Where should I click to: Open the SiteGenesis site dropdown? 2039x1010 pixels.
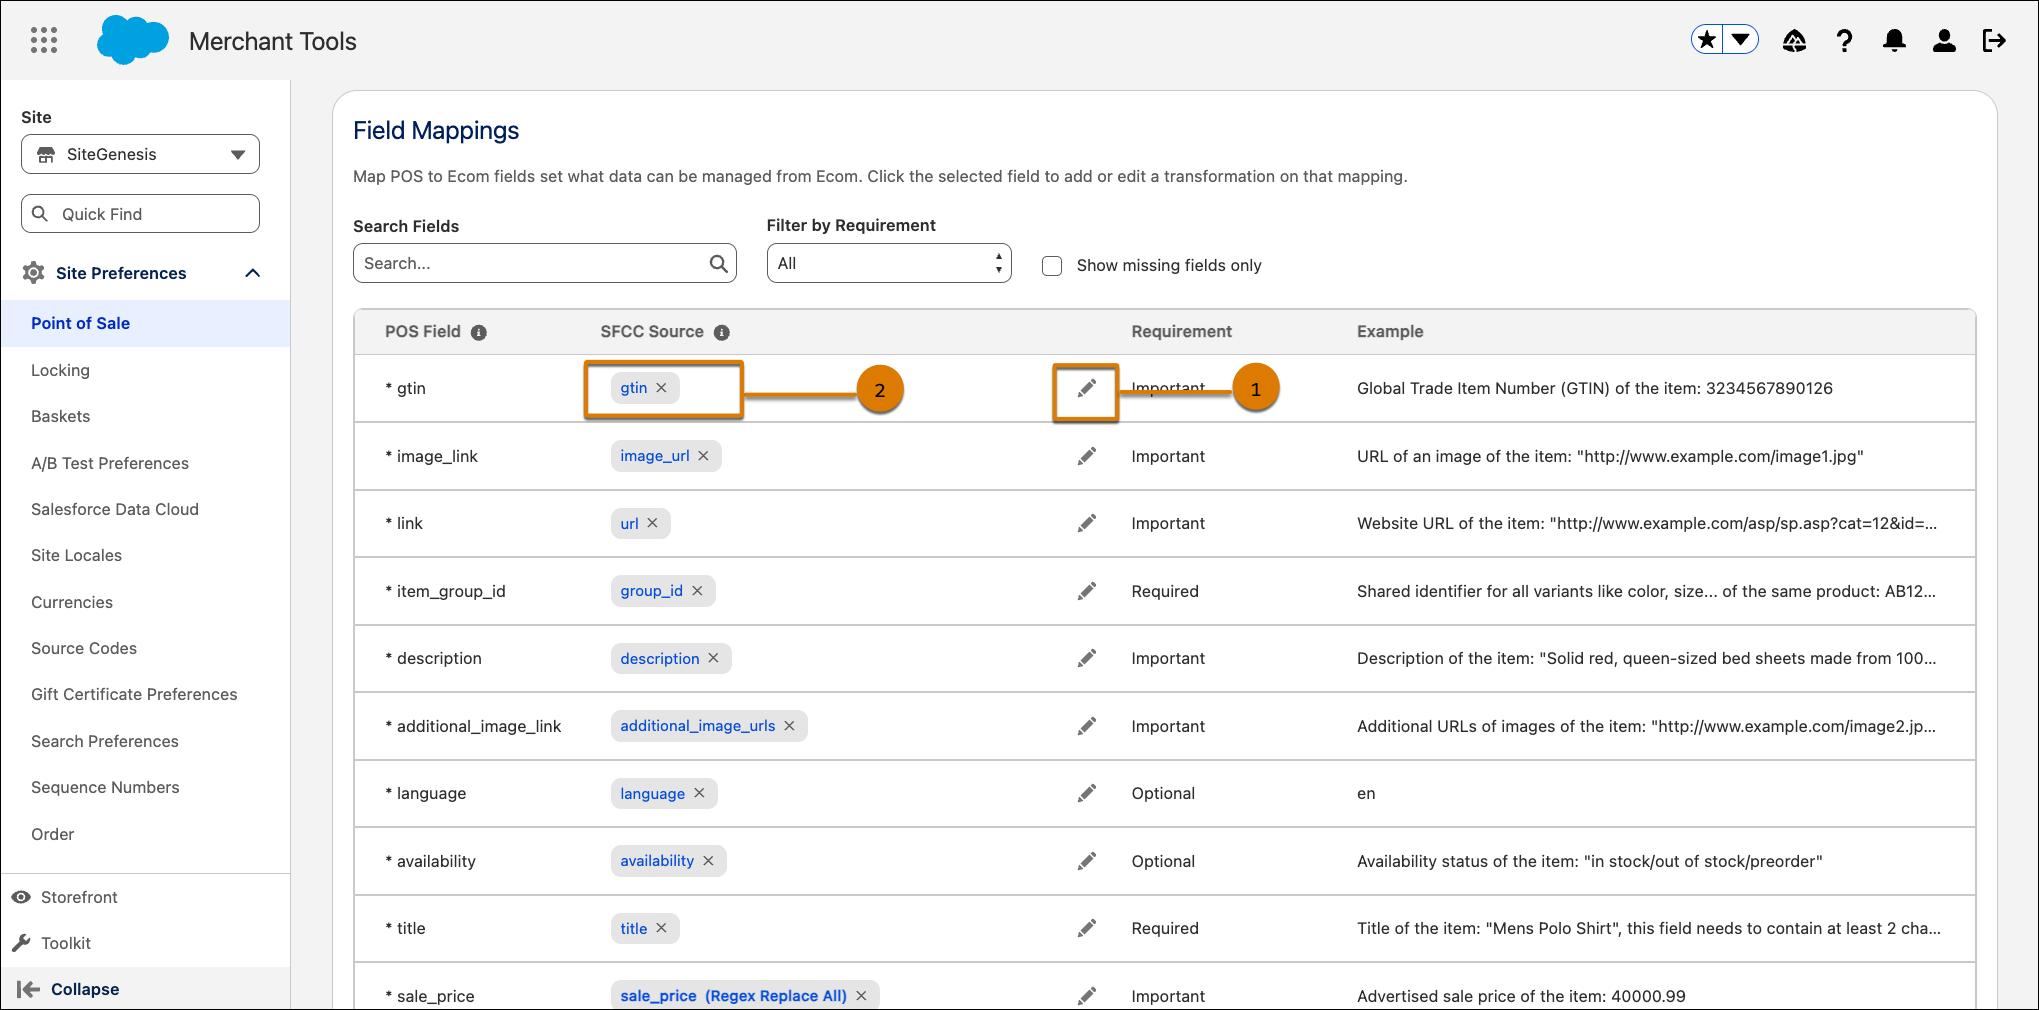[x=140, y=154]
